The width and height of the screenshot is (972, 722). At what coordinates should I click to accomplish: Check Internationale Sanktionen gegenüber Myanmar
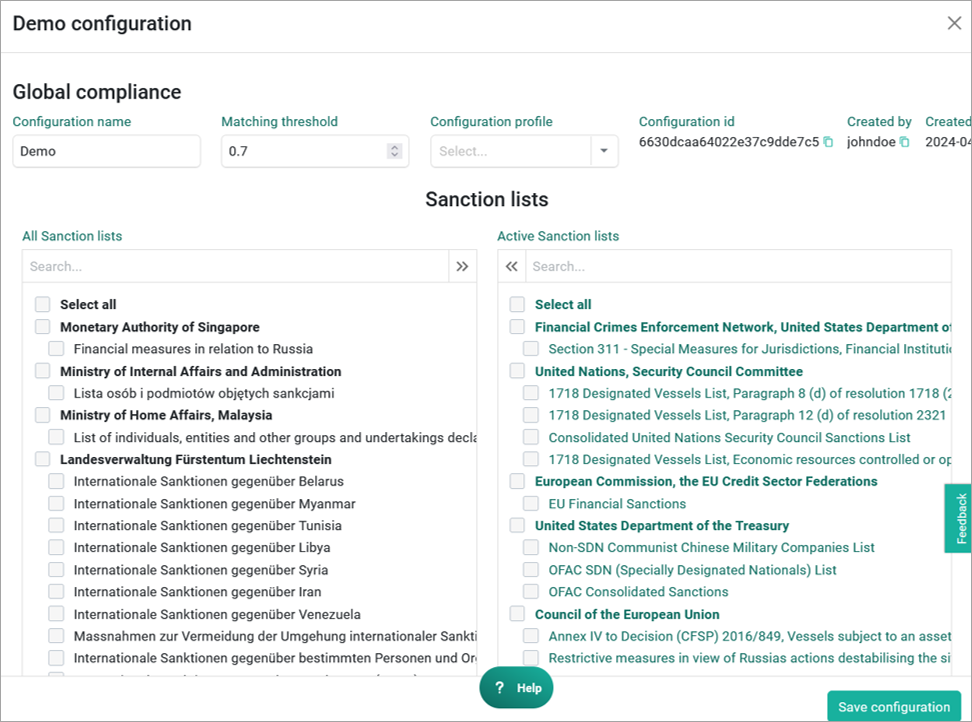56,503
